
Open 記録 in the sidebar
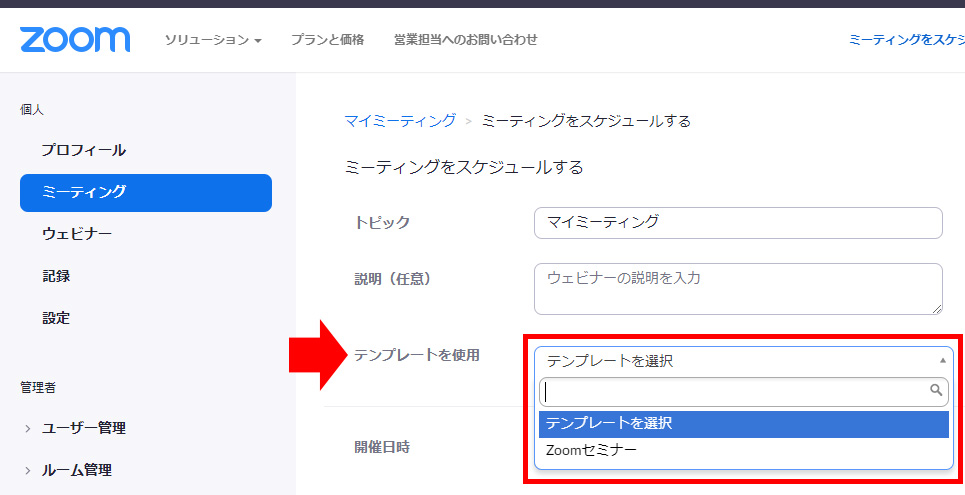point(56,276)
